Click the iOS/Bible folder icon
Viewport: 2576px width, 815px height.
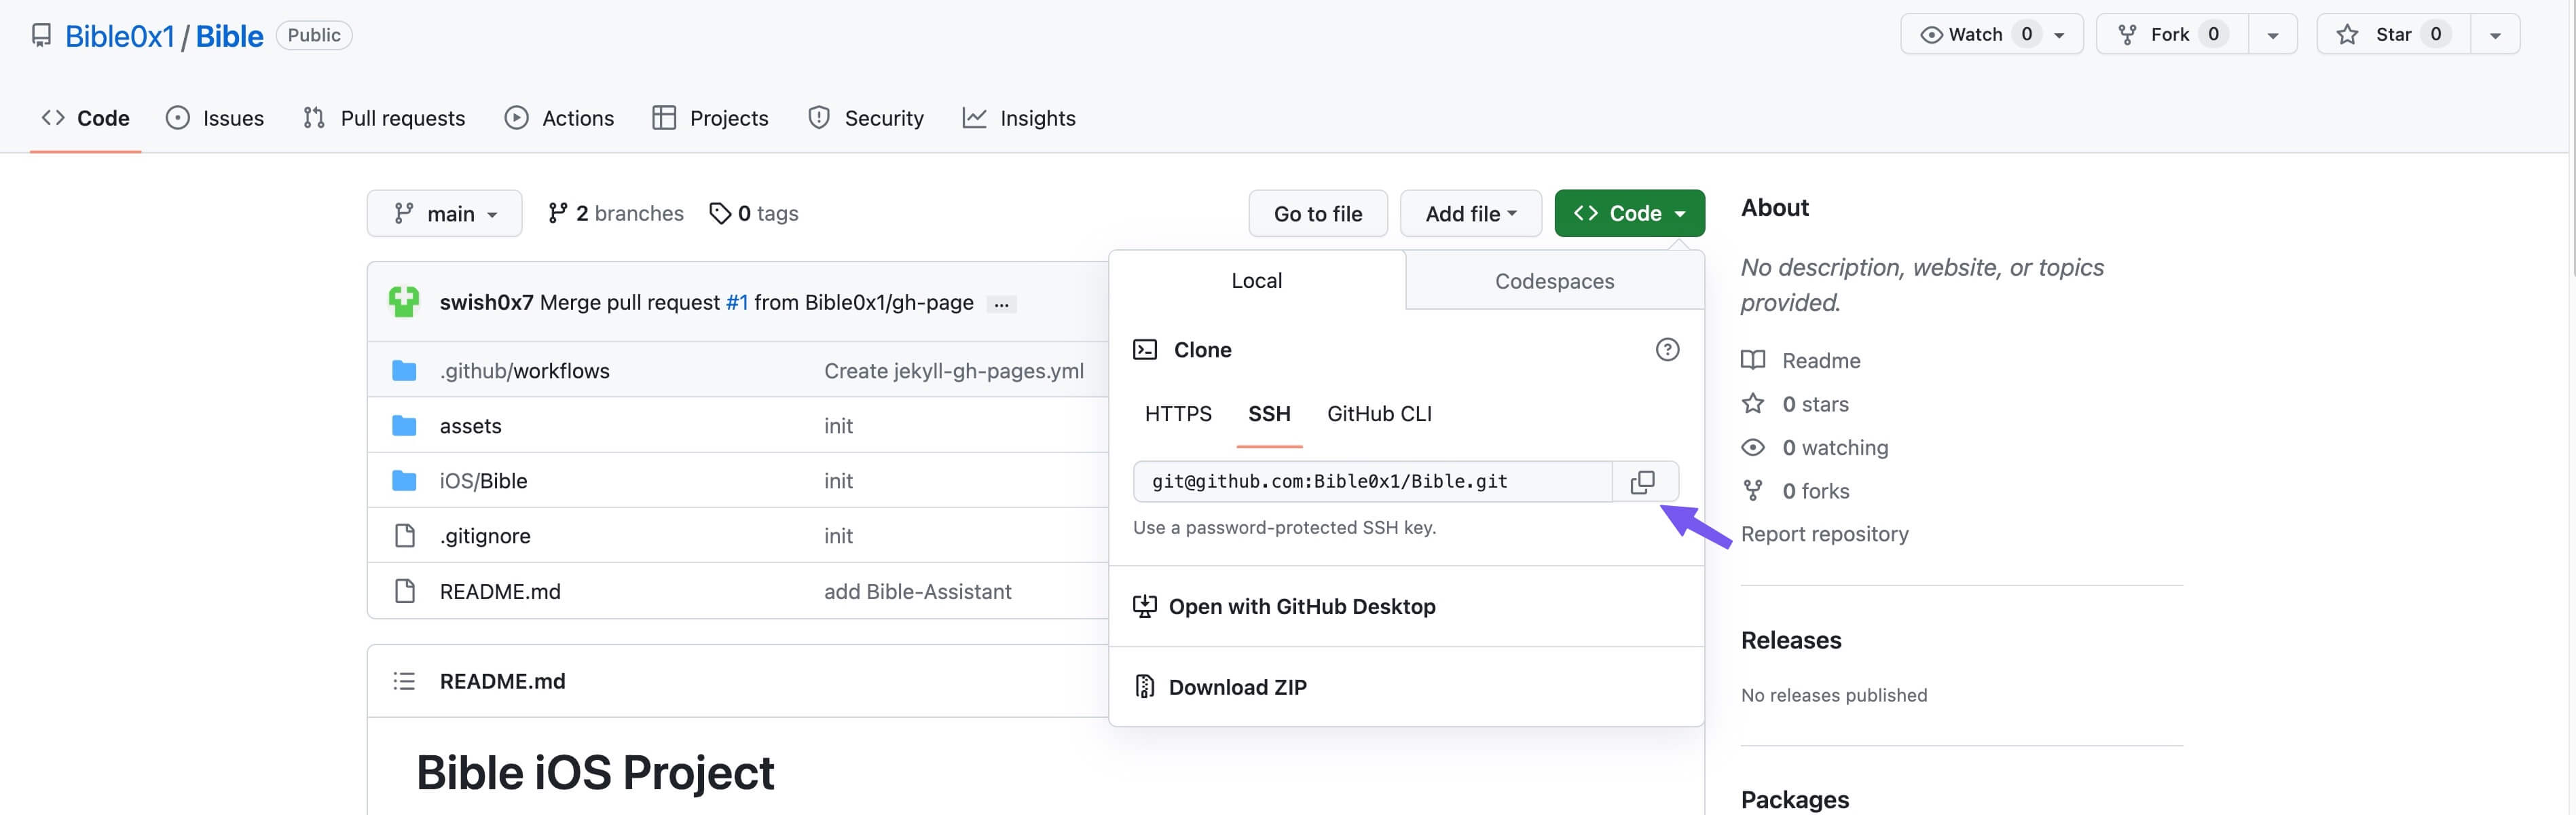[x=404, y=481]
